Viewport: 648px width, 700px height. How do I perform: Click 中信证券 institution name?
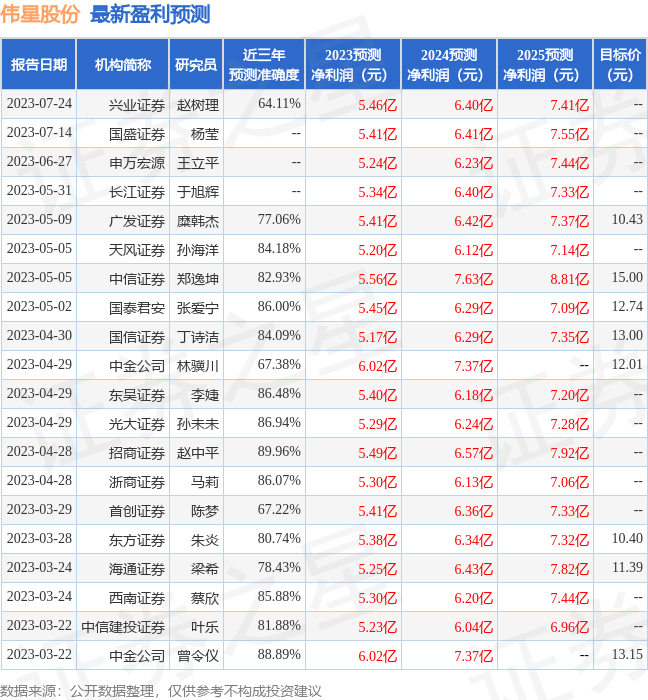[x=137, y=279]
